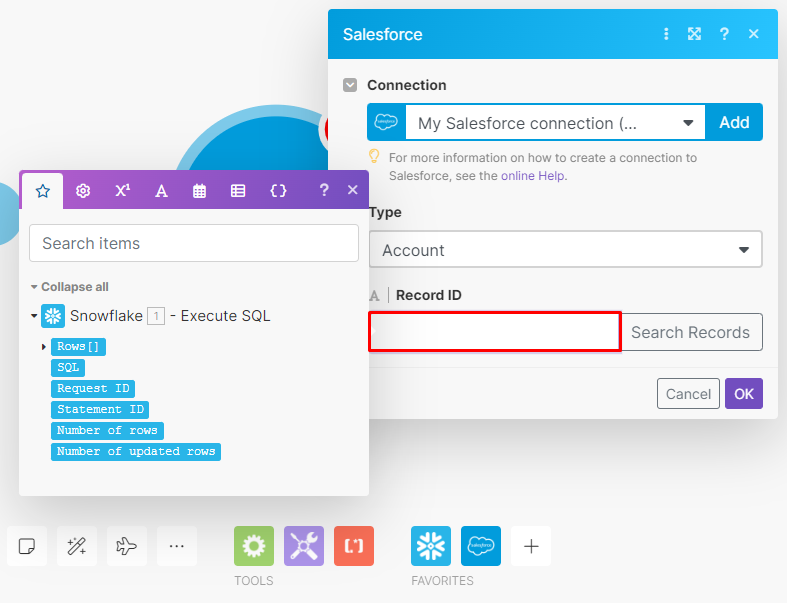The width and height of the screenshot is (787, 603).
Task: Insert the SQL variable pill
Action: tap(68, 368)
